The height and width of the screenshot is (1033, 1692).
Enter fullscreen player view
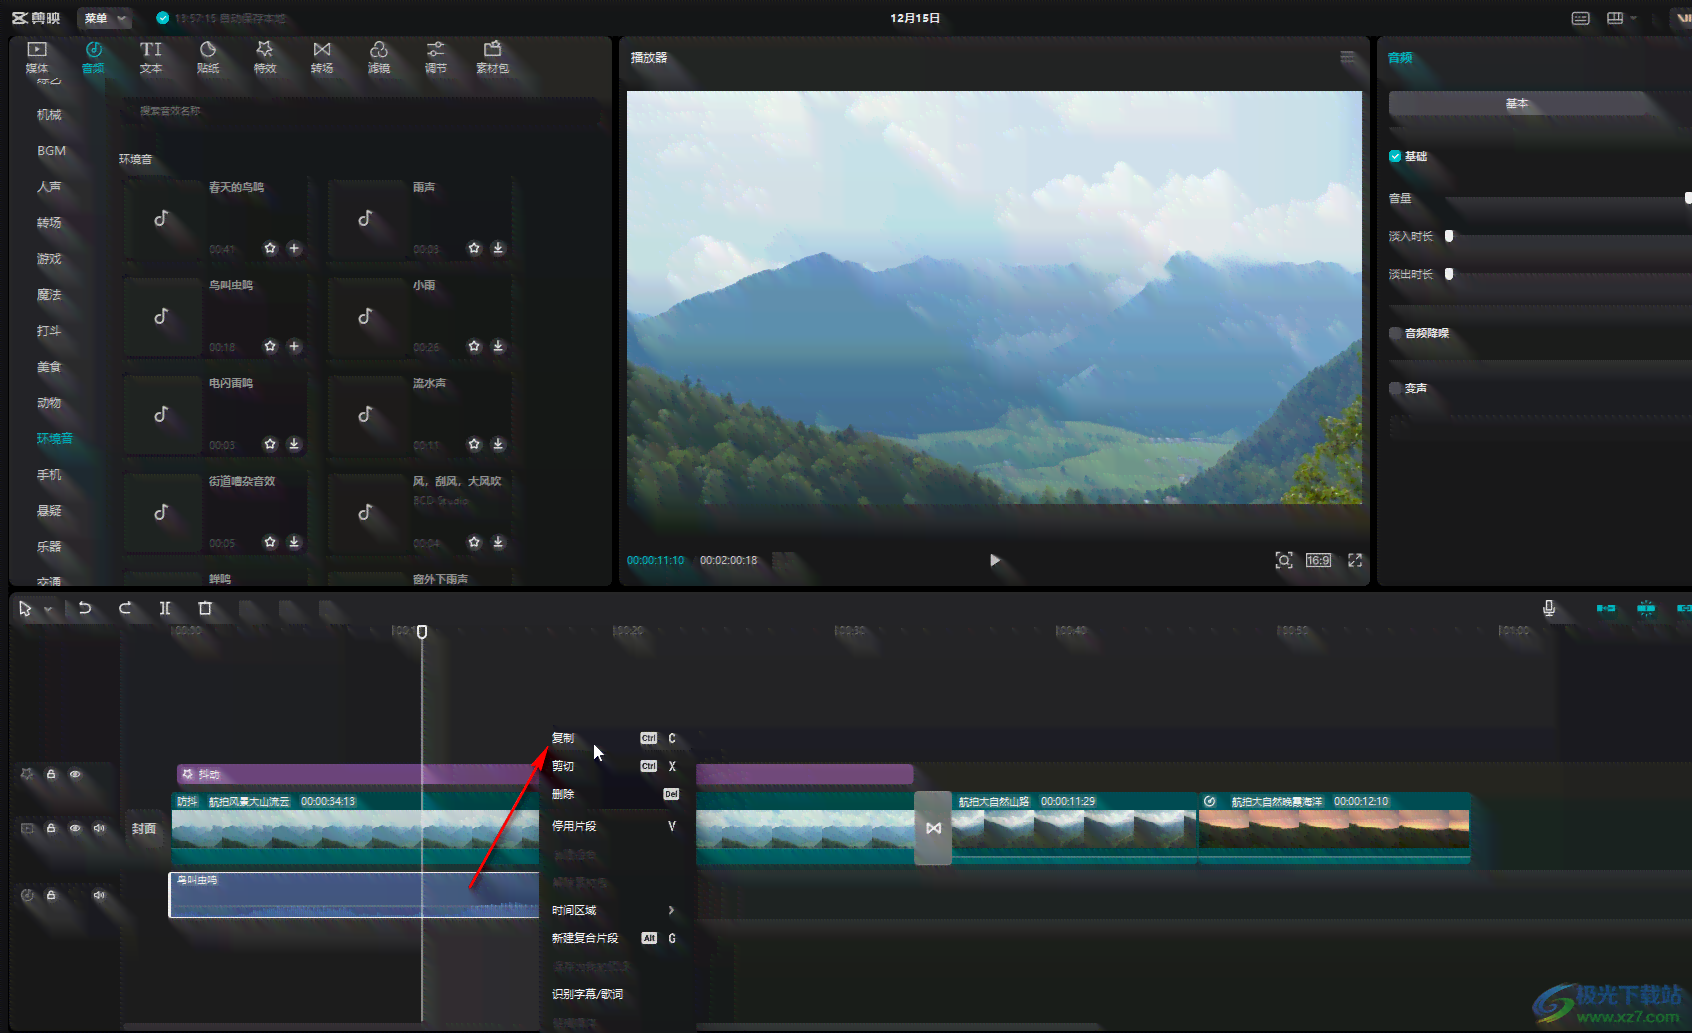1355,560
